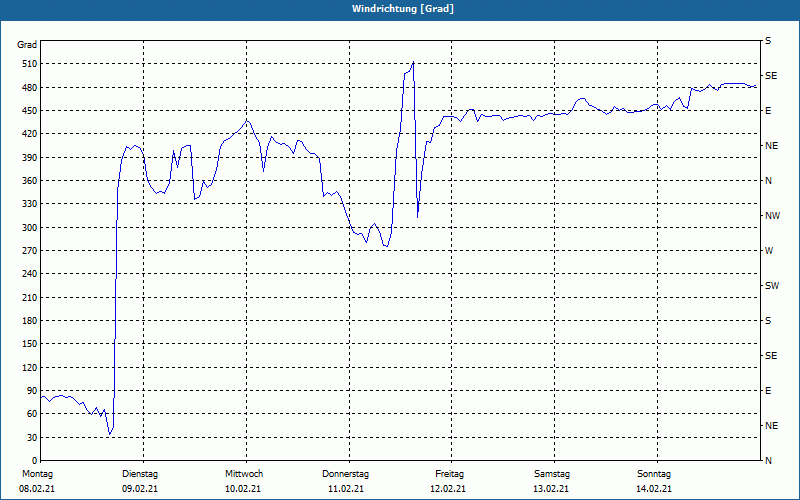This screenshot has height=500, width=800.
Task: Click the 'Sonntag' weekday label
Action: (654, 474)
